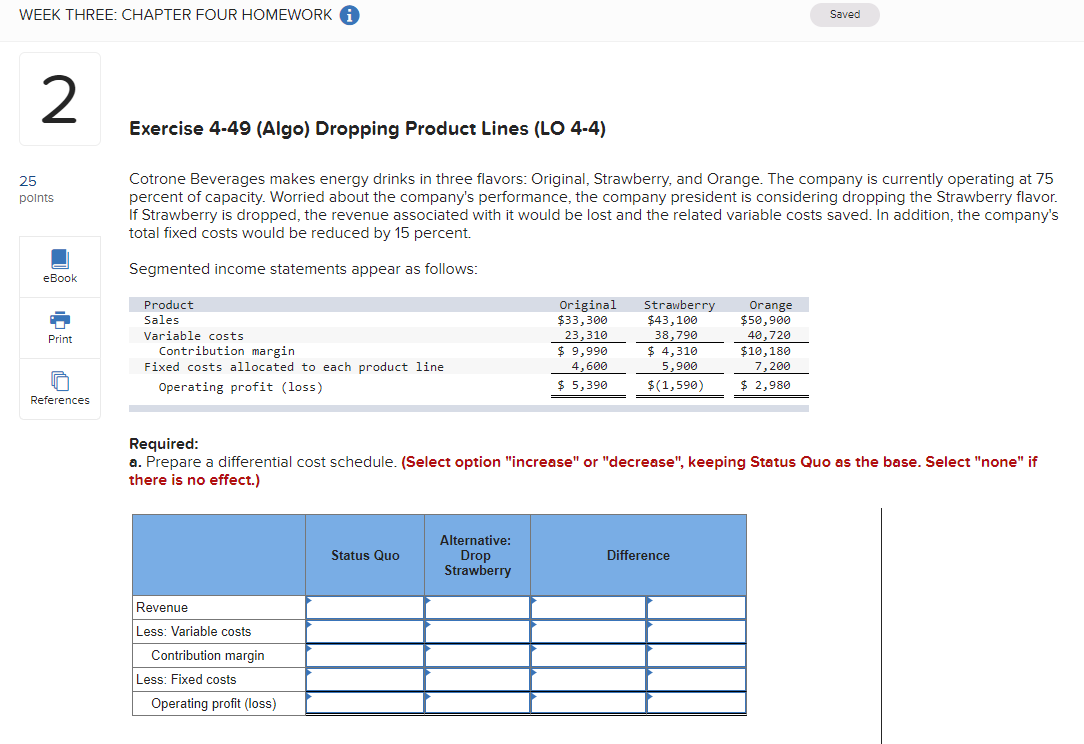Select the question number 2 indicator
This screenshot has width=1084, height=744.
click(59, 98)
